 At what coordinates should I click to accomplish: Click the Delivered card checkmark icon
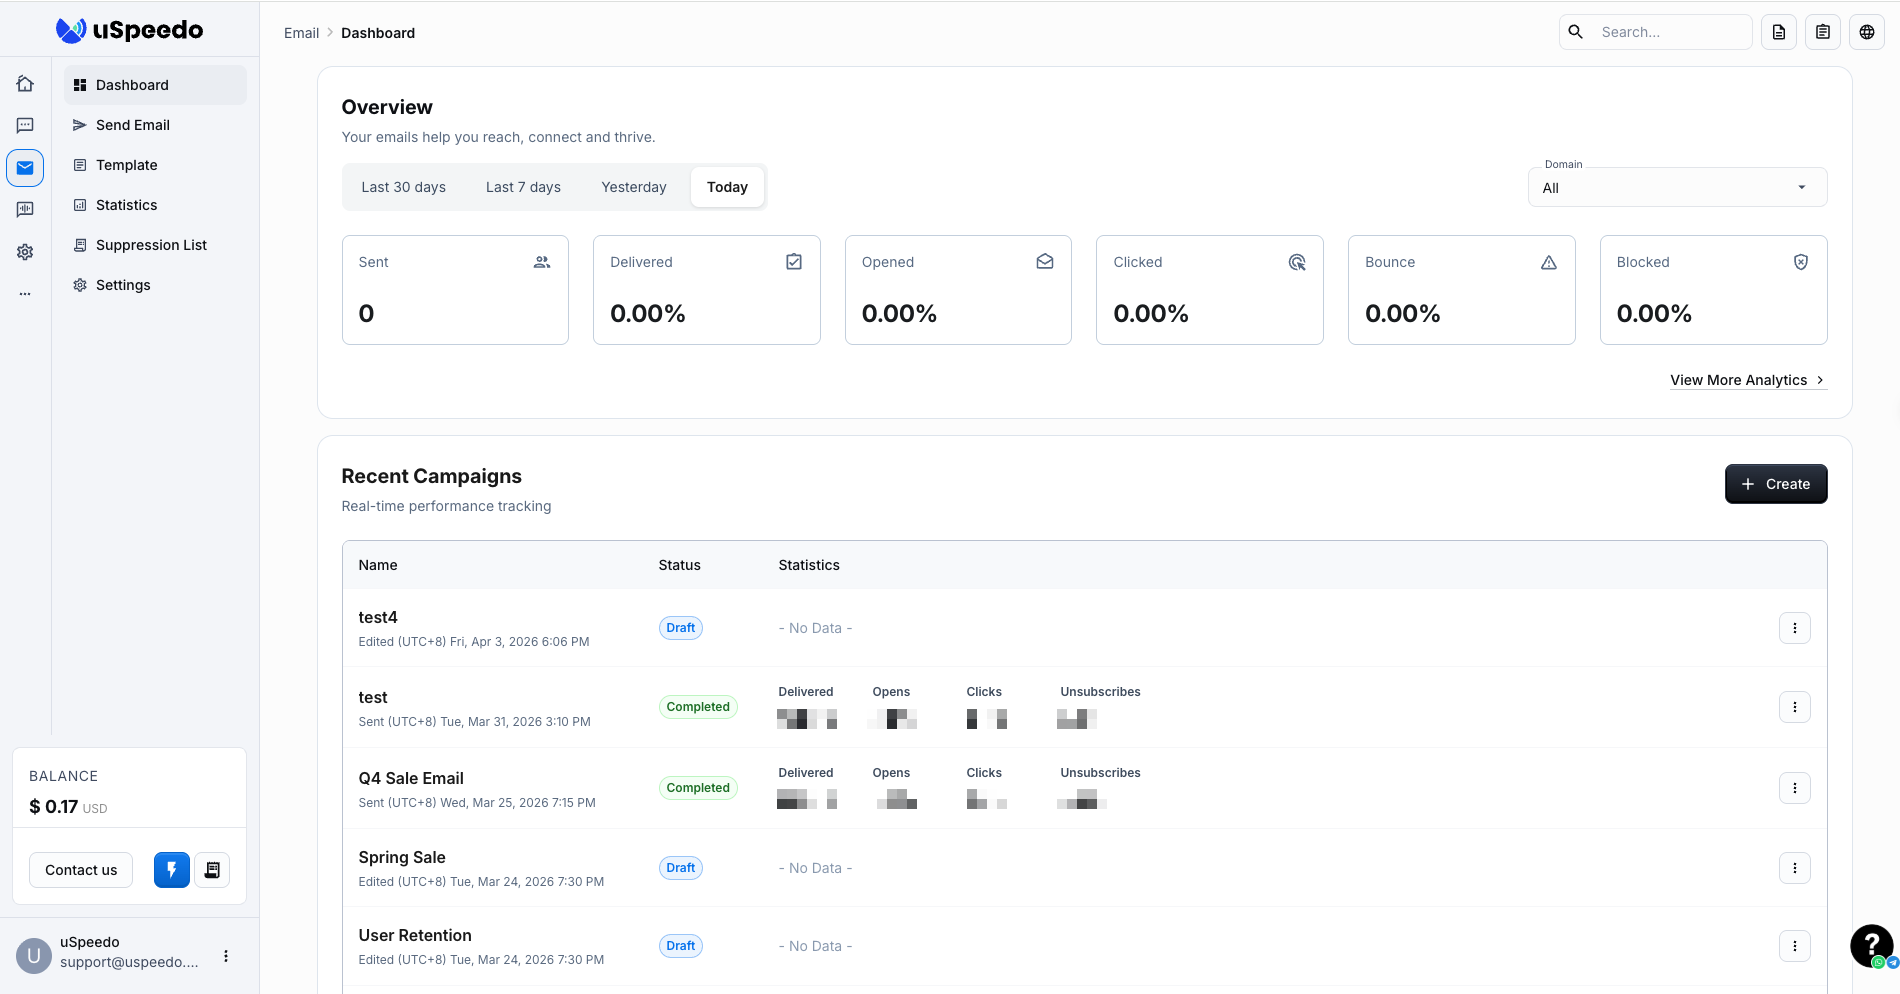pyautogui.click(x=794, y=262)
